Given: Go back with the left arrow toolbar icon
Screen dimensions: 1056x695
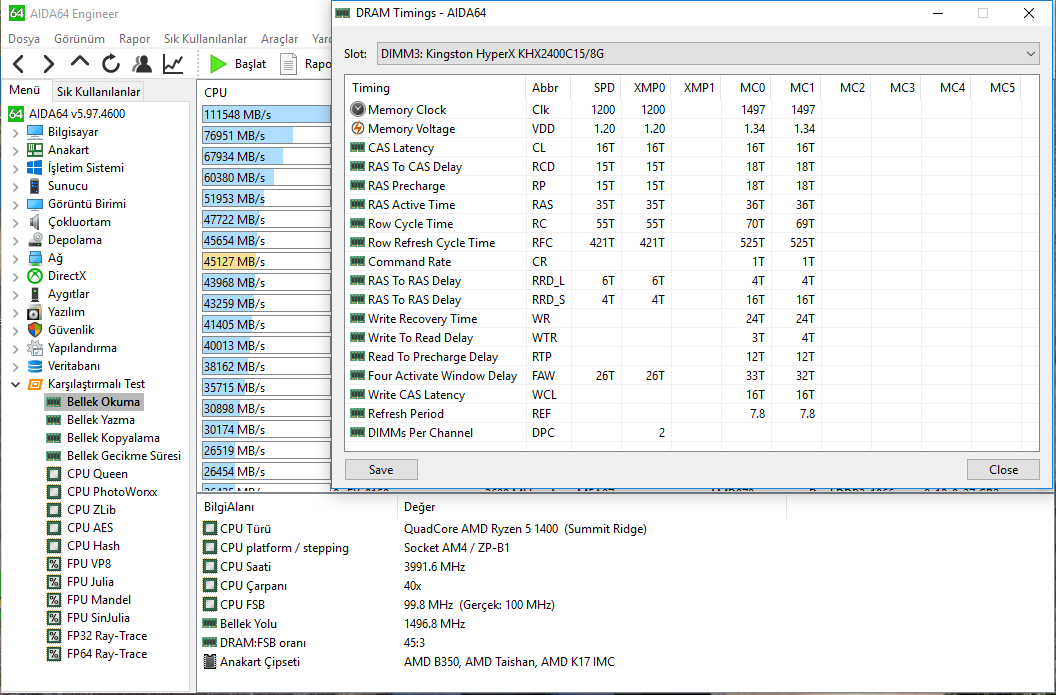Looking at the screenshot, I should (x=19, y=64).
